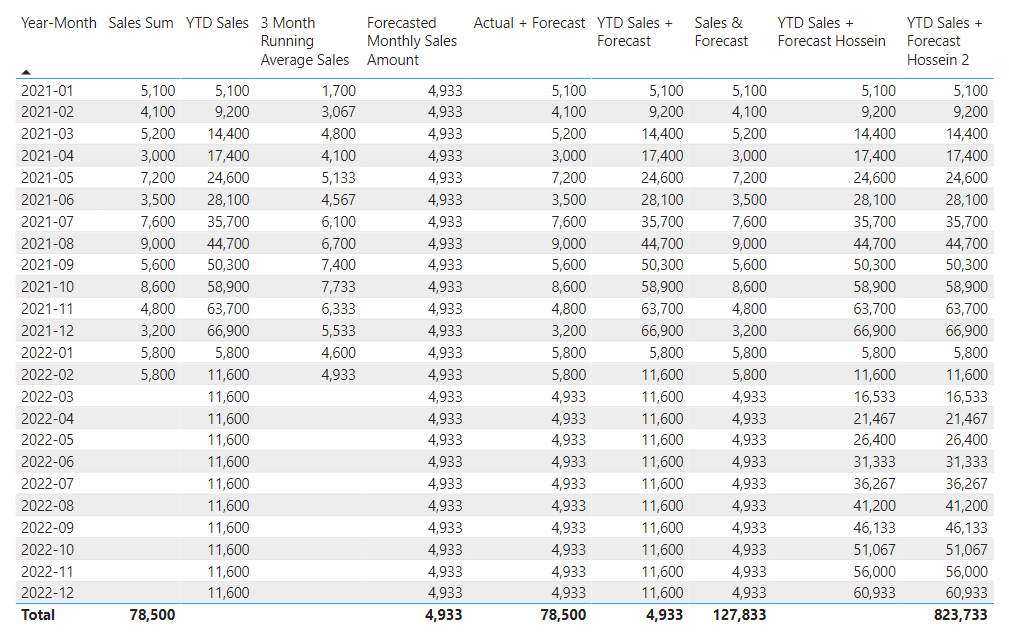Viewport: 1009px width, 634px height.
Task: Click the sort arrow under Year-Month header
Action: [x=26, y=72]
